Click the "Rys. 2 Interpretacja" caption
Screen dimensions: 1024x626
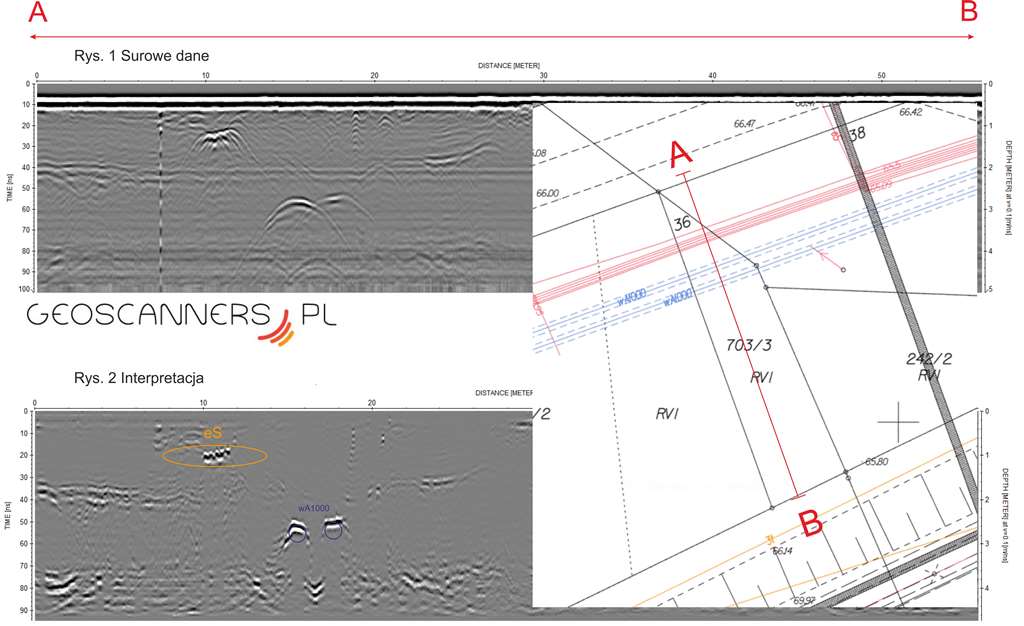(x=139, y=378)
